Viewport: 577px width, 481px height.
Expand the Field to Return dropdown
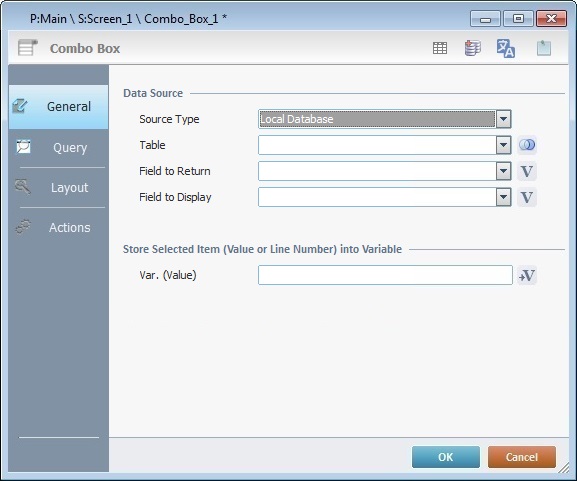[x=503, y=171]
